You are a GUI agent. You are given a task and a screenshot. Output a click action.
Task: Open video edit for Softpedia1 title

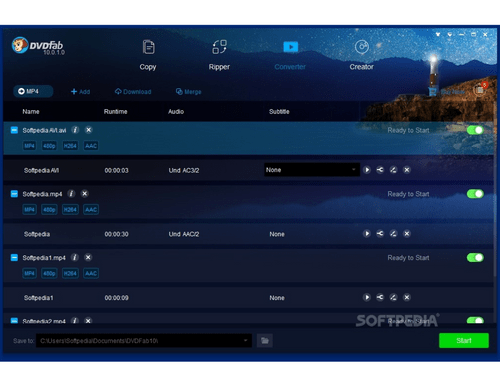tap(393, 297)
